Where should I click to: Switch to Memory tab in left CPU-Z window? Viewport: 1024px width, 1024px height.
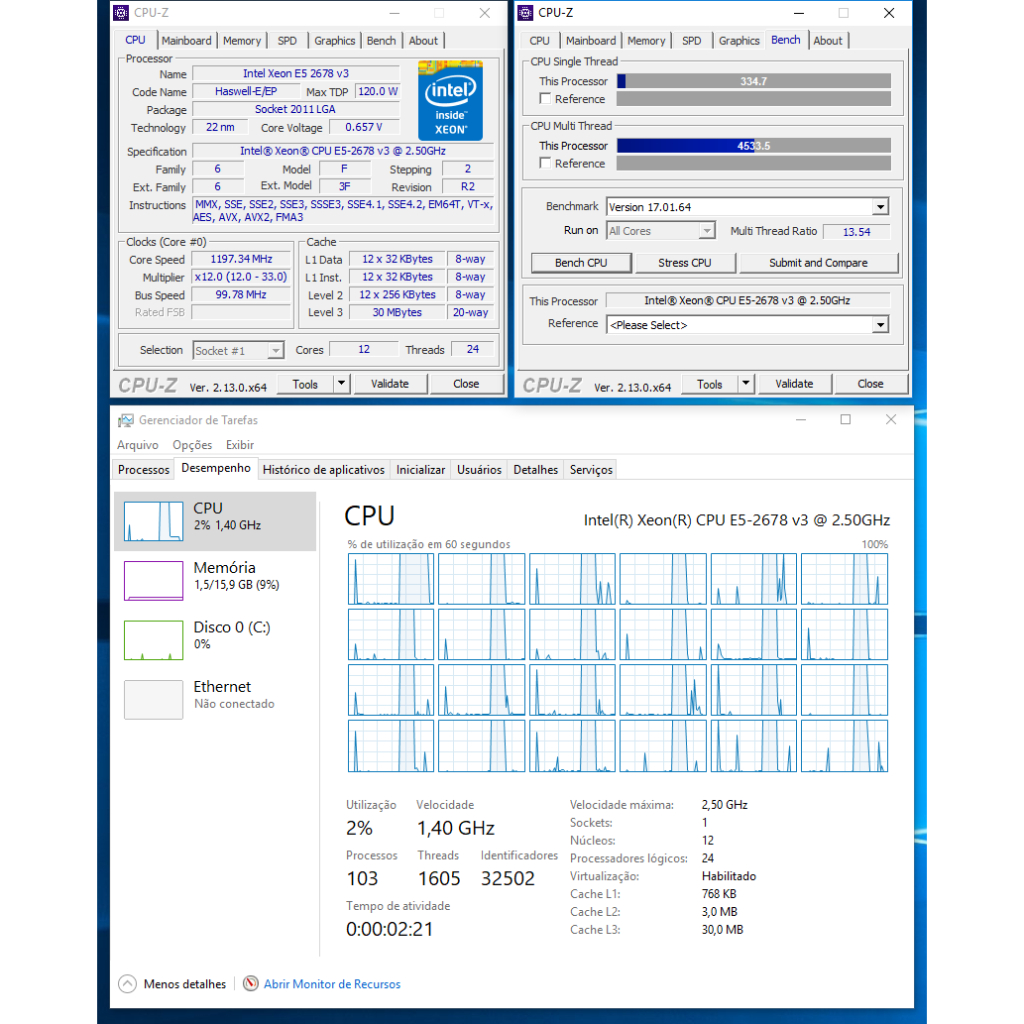[x=242, y=40]
